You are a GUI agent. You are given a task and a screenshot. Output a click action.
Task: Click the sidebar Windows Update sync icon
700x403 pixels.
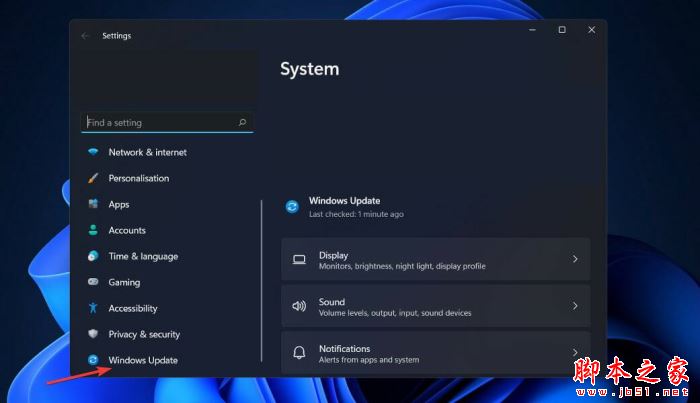[93, 360]
